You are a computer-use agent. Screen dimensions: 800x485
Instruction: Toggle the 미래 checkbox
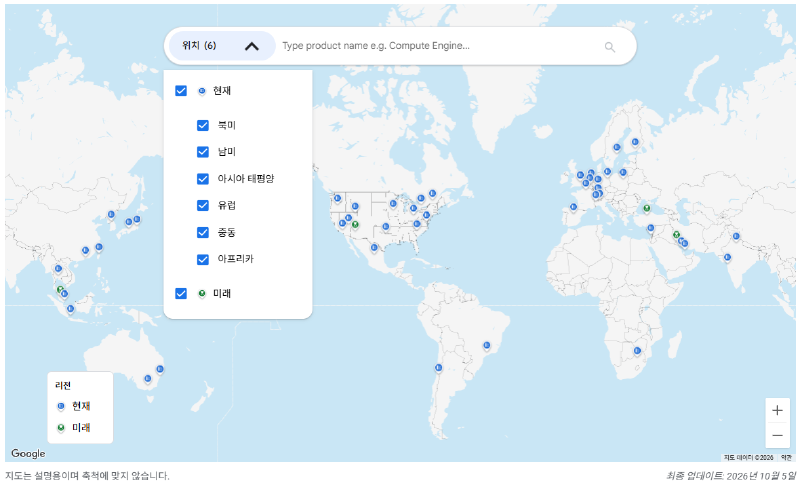(181, 294)
